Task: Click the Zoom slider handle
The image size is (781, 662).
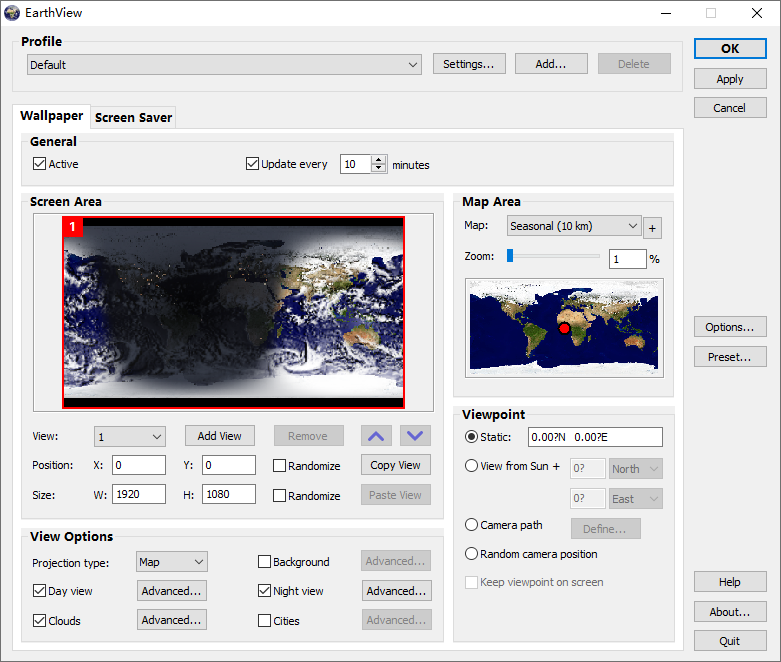Action: (x=510, y=256)
